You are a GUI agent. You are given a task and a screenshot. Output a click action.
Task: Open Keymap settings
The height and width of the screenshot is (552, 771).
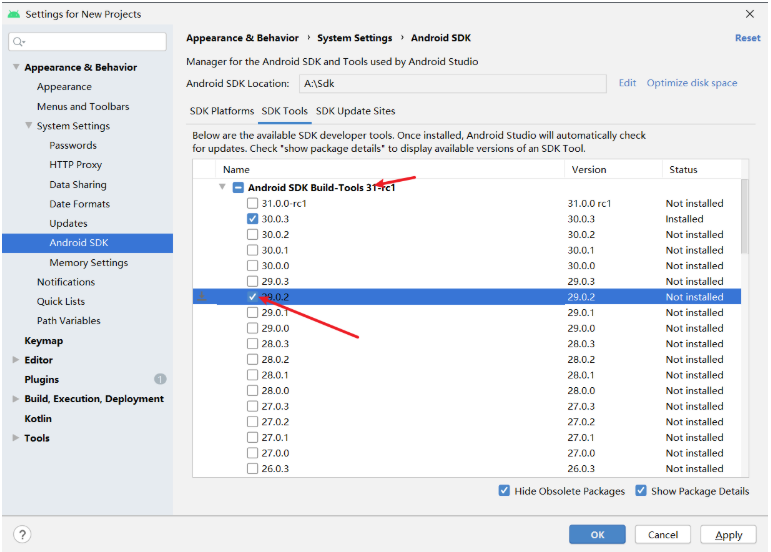44,341
